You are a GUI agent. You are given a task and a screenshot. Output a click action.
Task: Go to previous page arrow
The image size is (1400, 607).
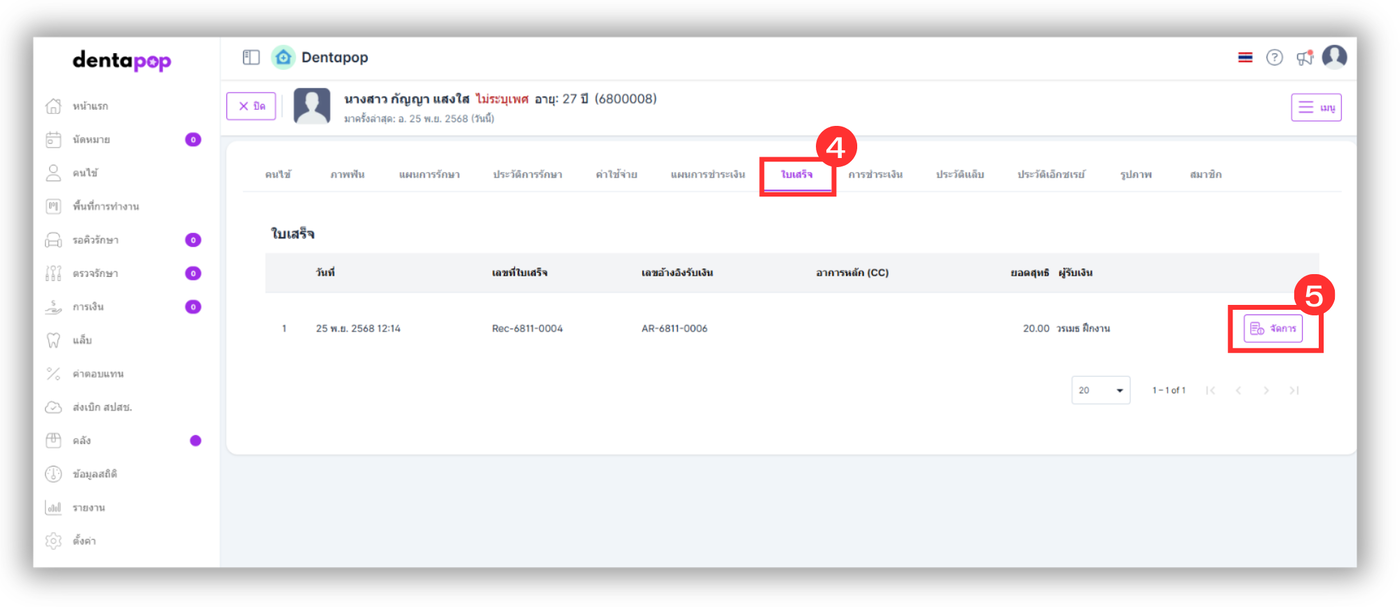(1238, 390)
